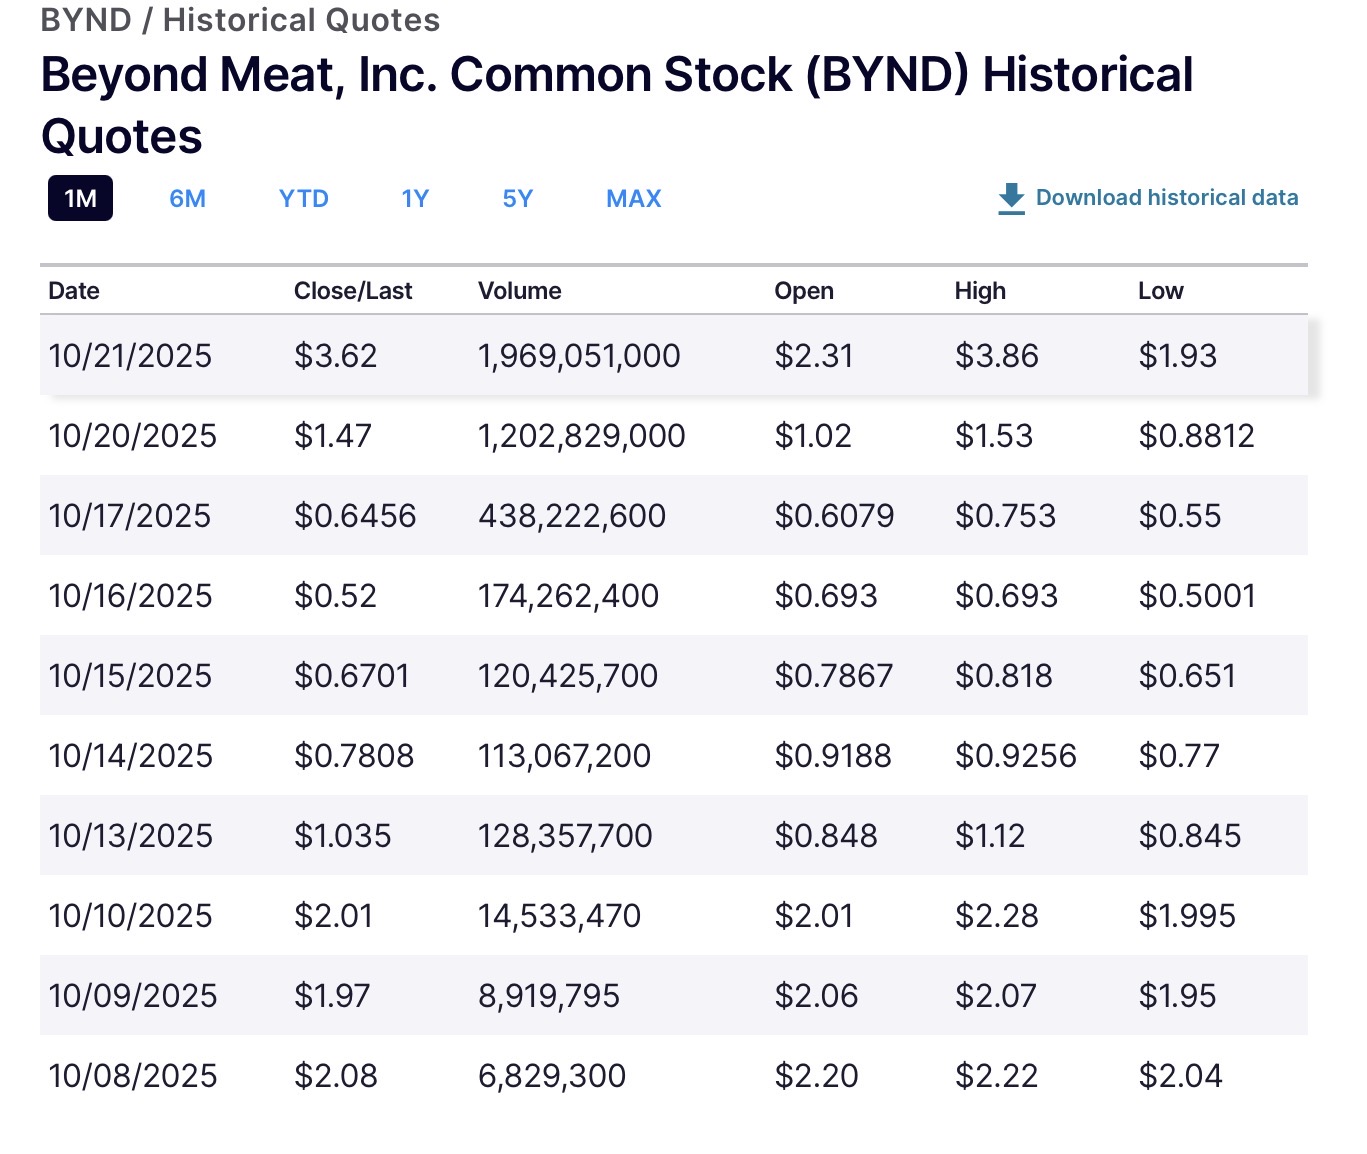1367x1154 pixels.
Task: Click the Date column header
Action: pyautogui.click(x=74, y=291)
